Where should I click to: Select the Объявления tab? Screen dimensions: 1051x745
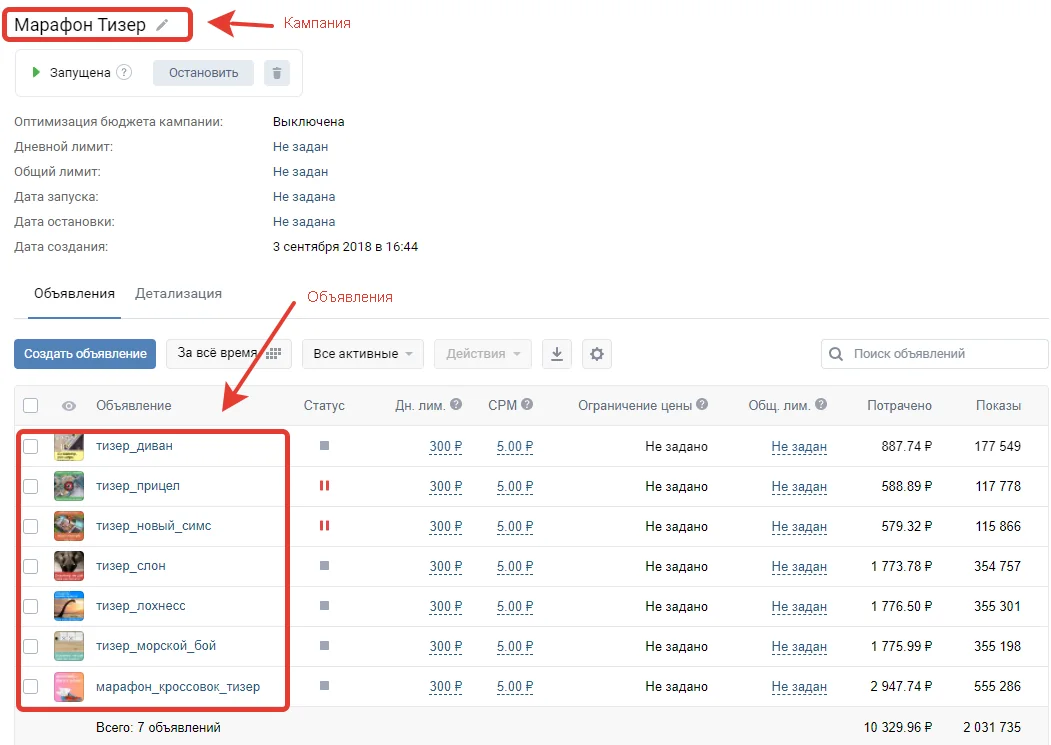pos(74,294)
